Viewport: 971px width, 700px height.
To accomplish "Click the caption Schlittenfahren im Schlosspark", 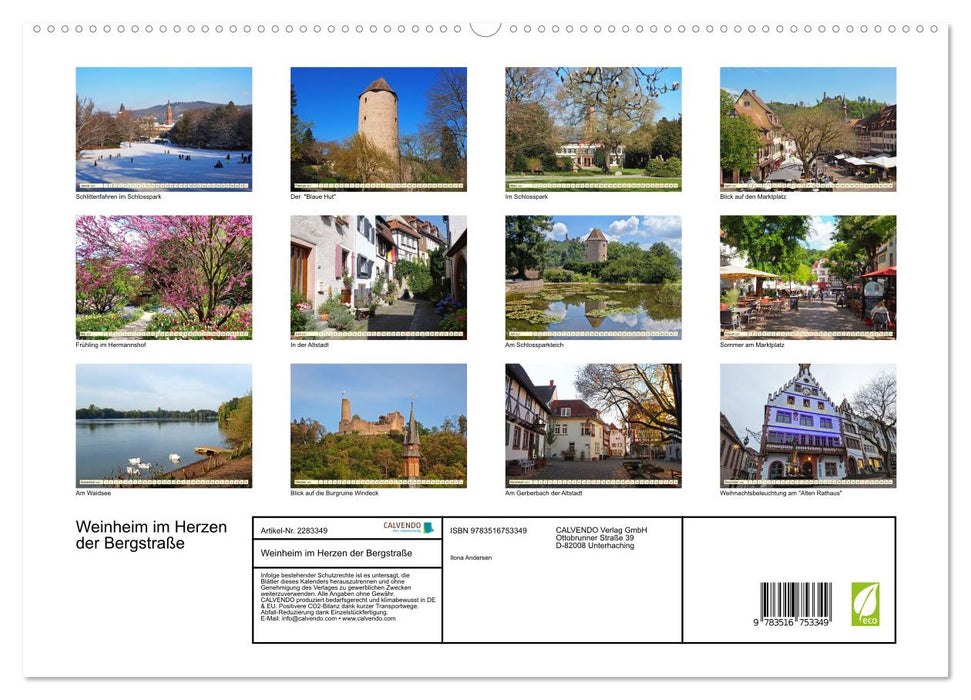I will click(x=118, y=196).
